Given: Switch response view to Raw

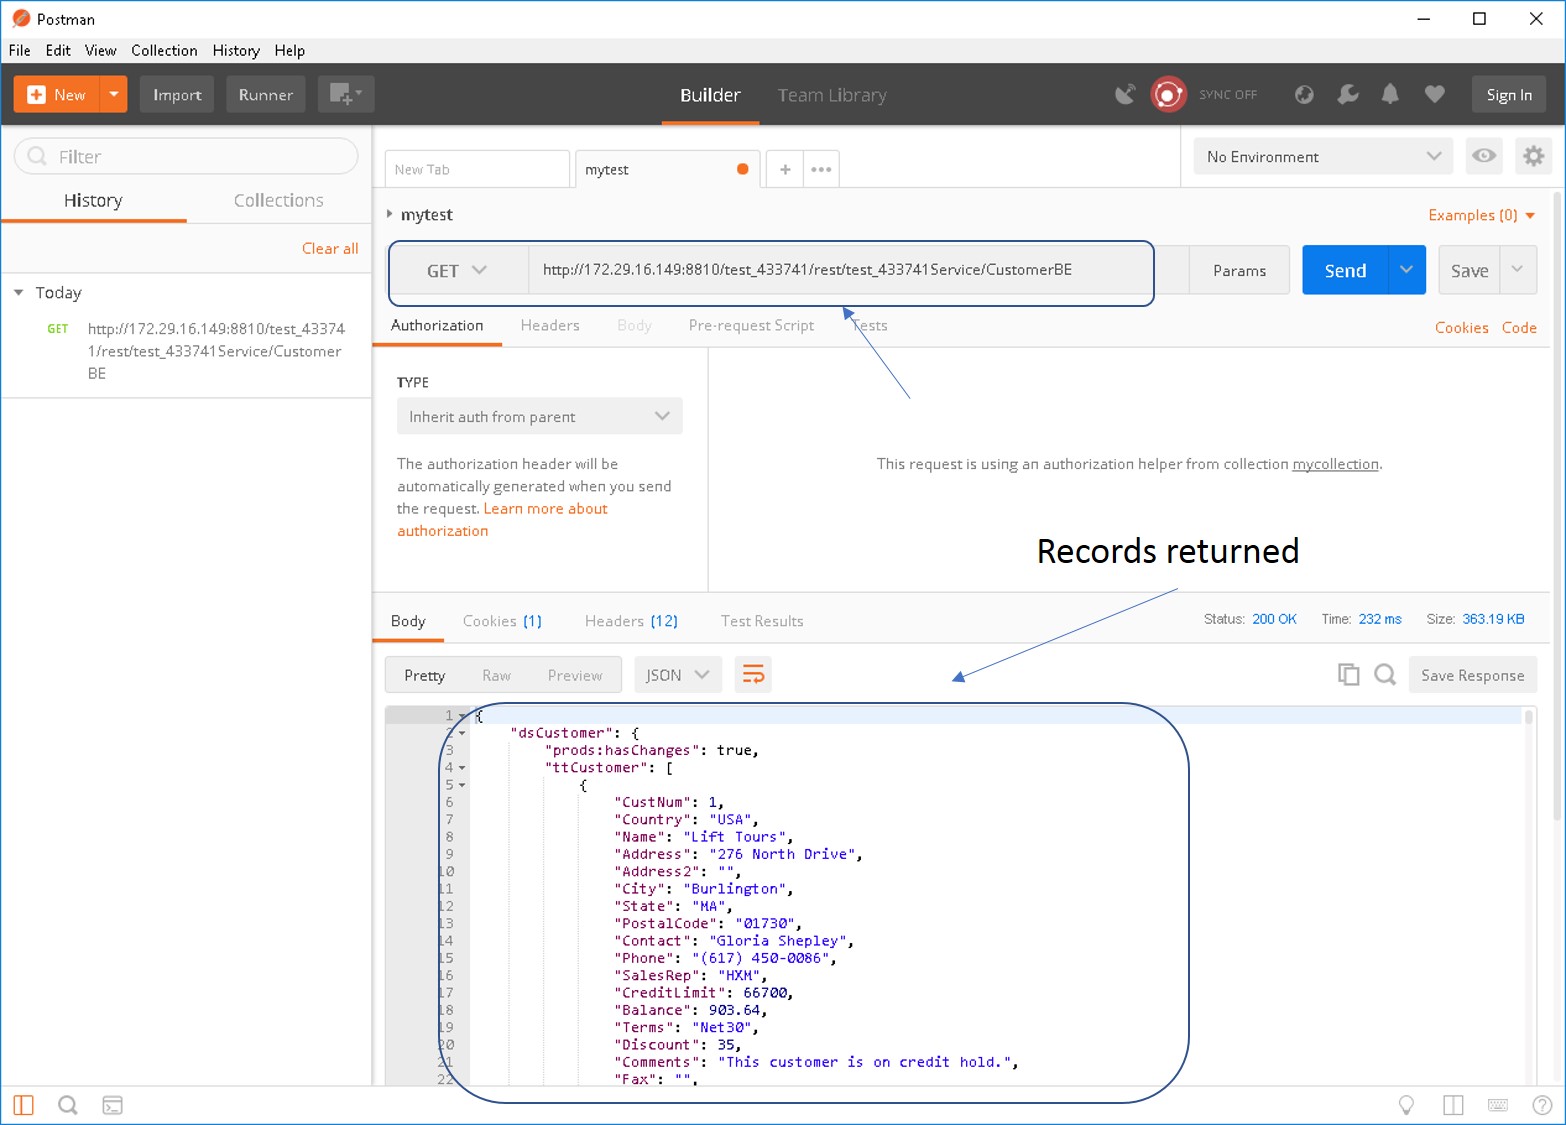Looking at the screenshot, I should 496,675.
